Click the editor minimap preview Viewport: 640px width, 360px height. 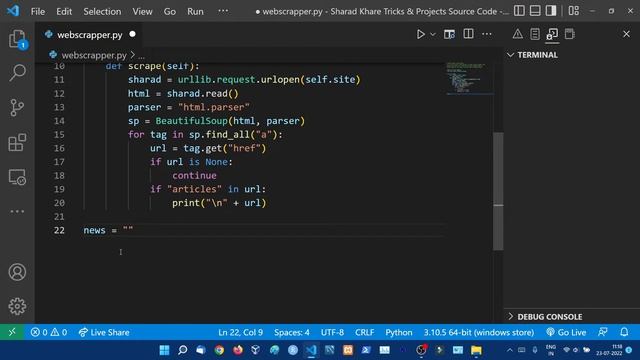tap(469, 78)
